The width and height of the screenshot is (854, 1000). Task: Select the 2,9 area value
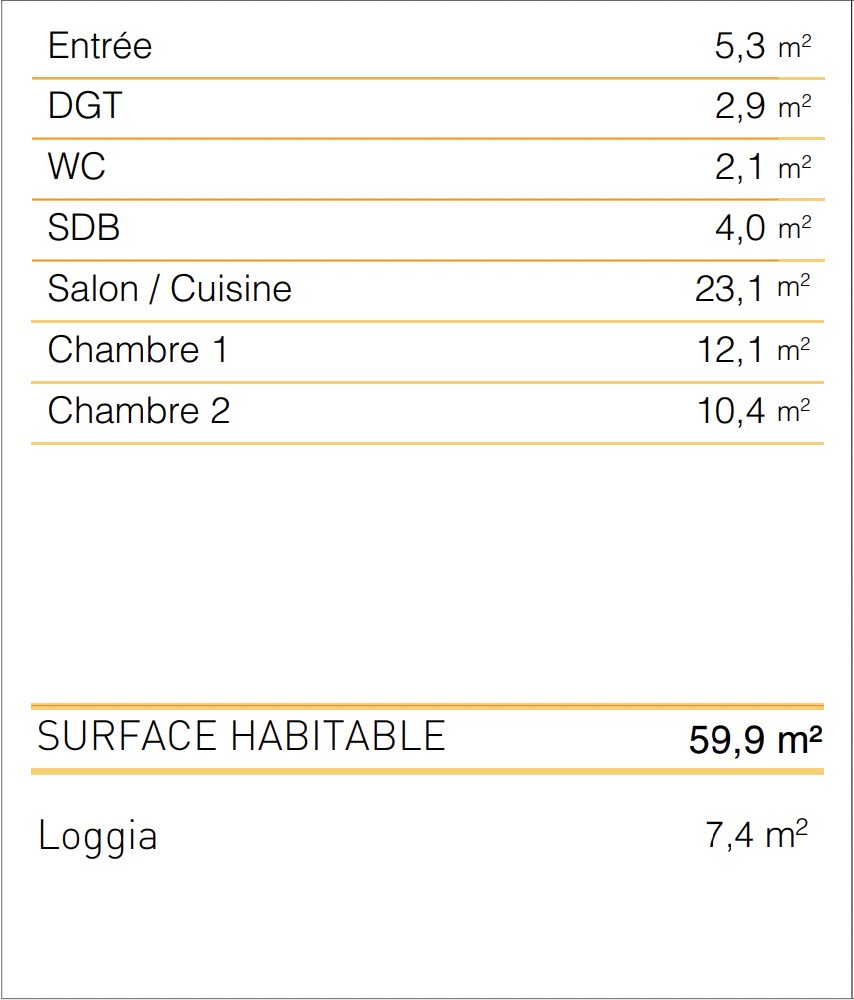740,107
